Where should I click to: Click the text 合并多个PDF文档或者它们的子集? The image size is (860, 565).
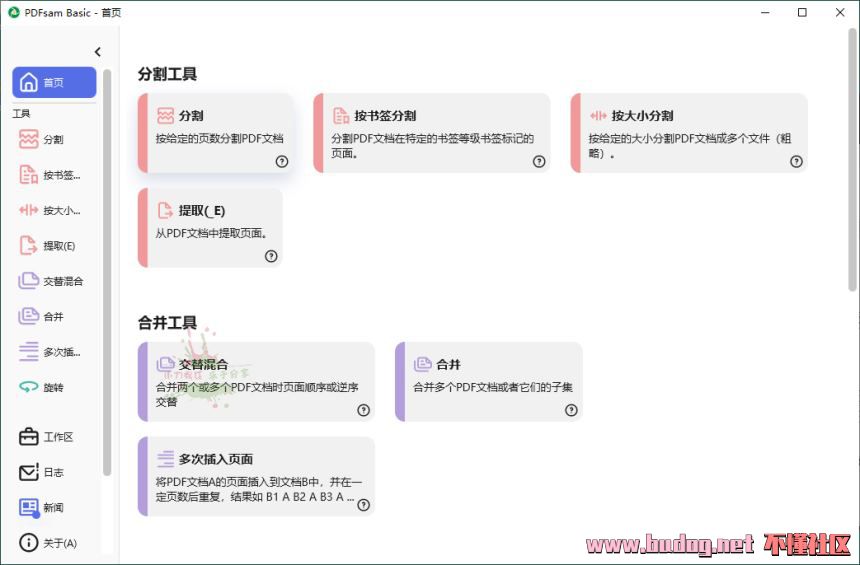click(x=493, y=387)
